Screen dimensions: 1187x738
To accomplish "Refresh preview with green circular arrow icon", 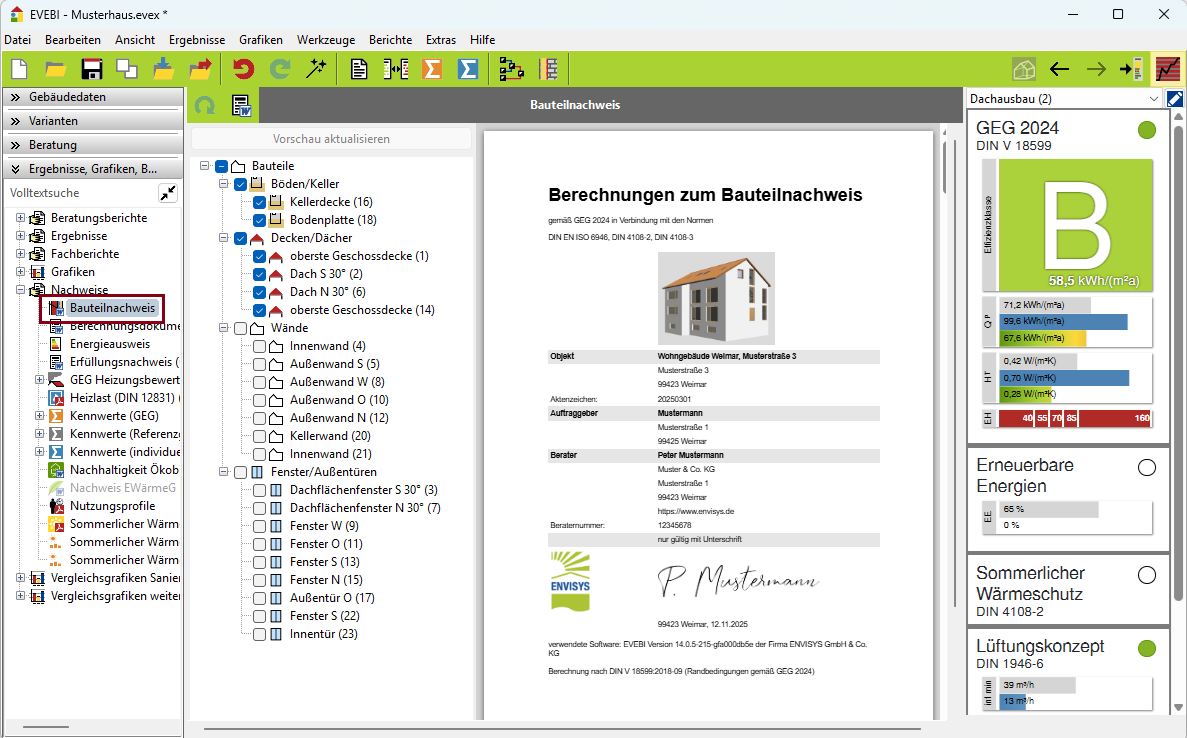I will point(205,104).
